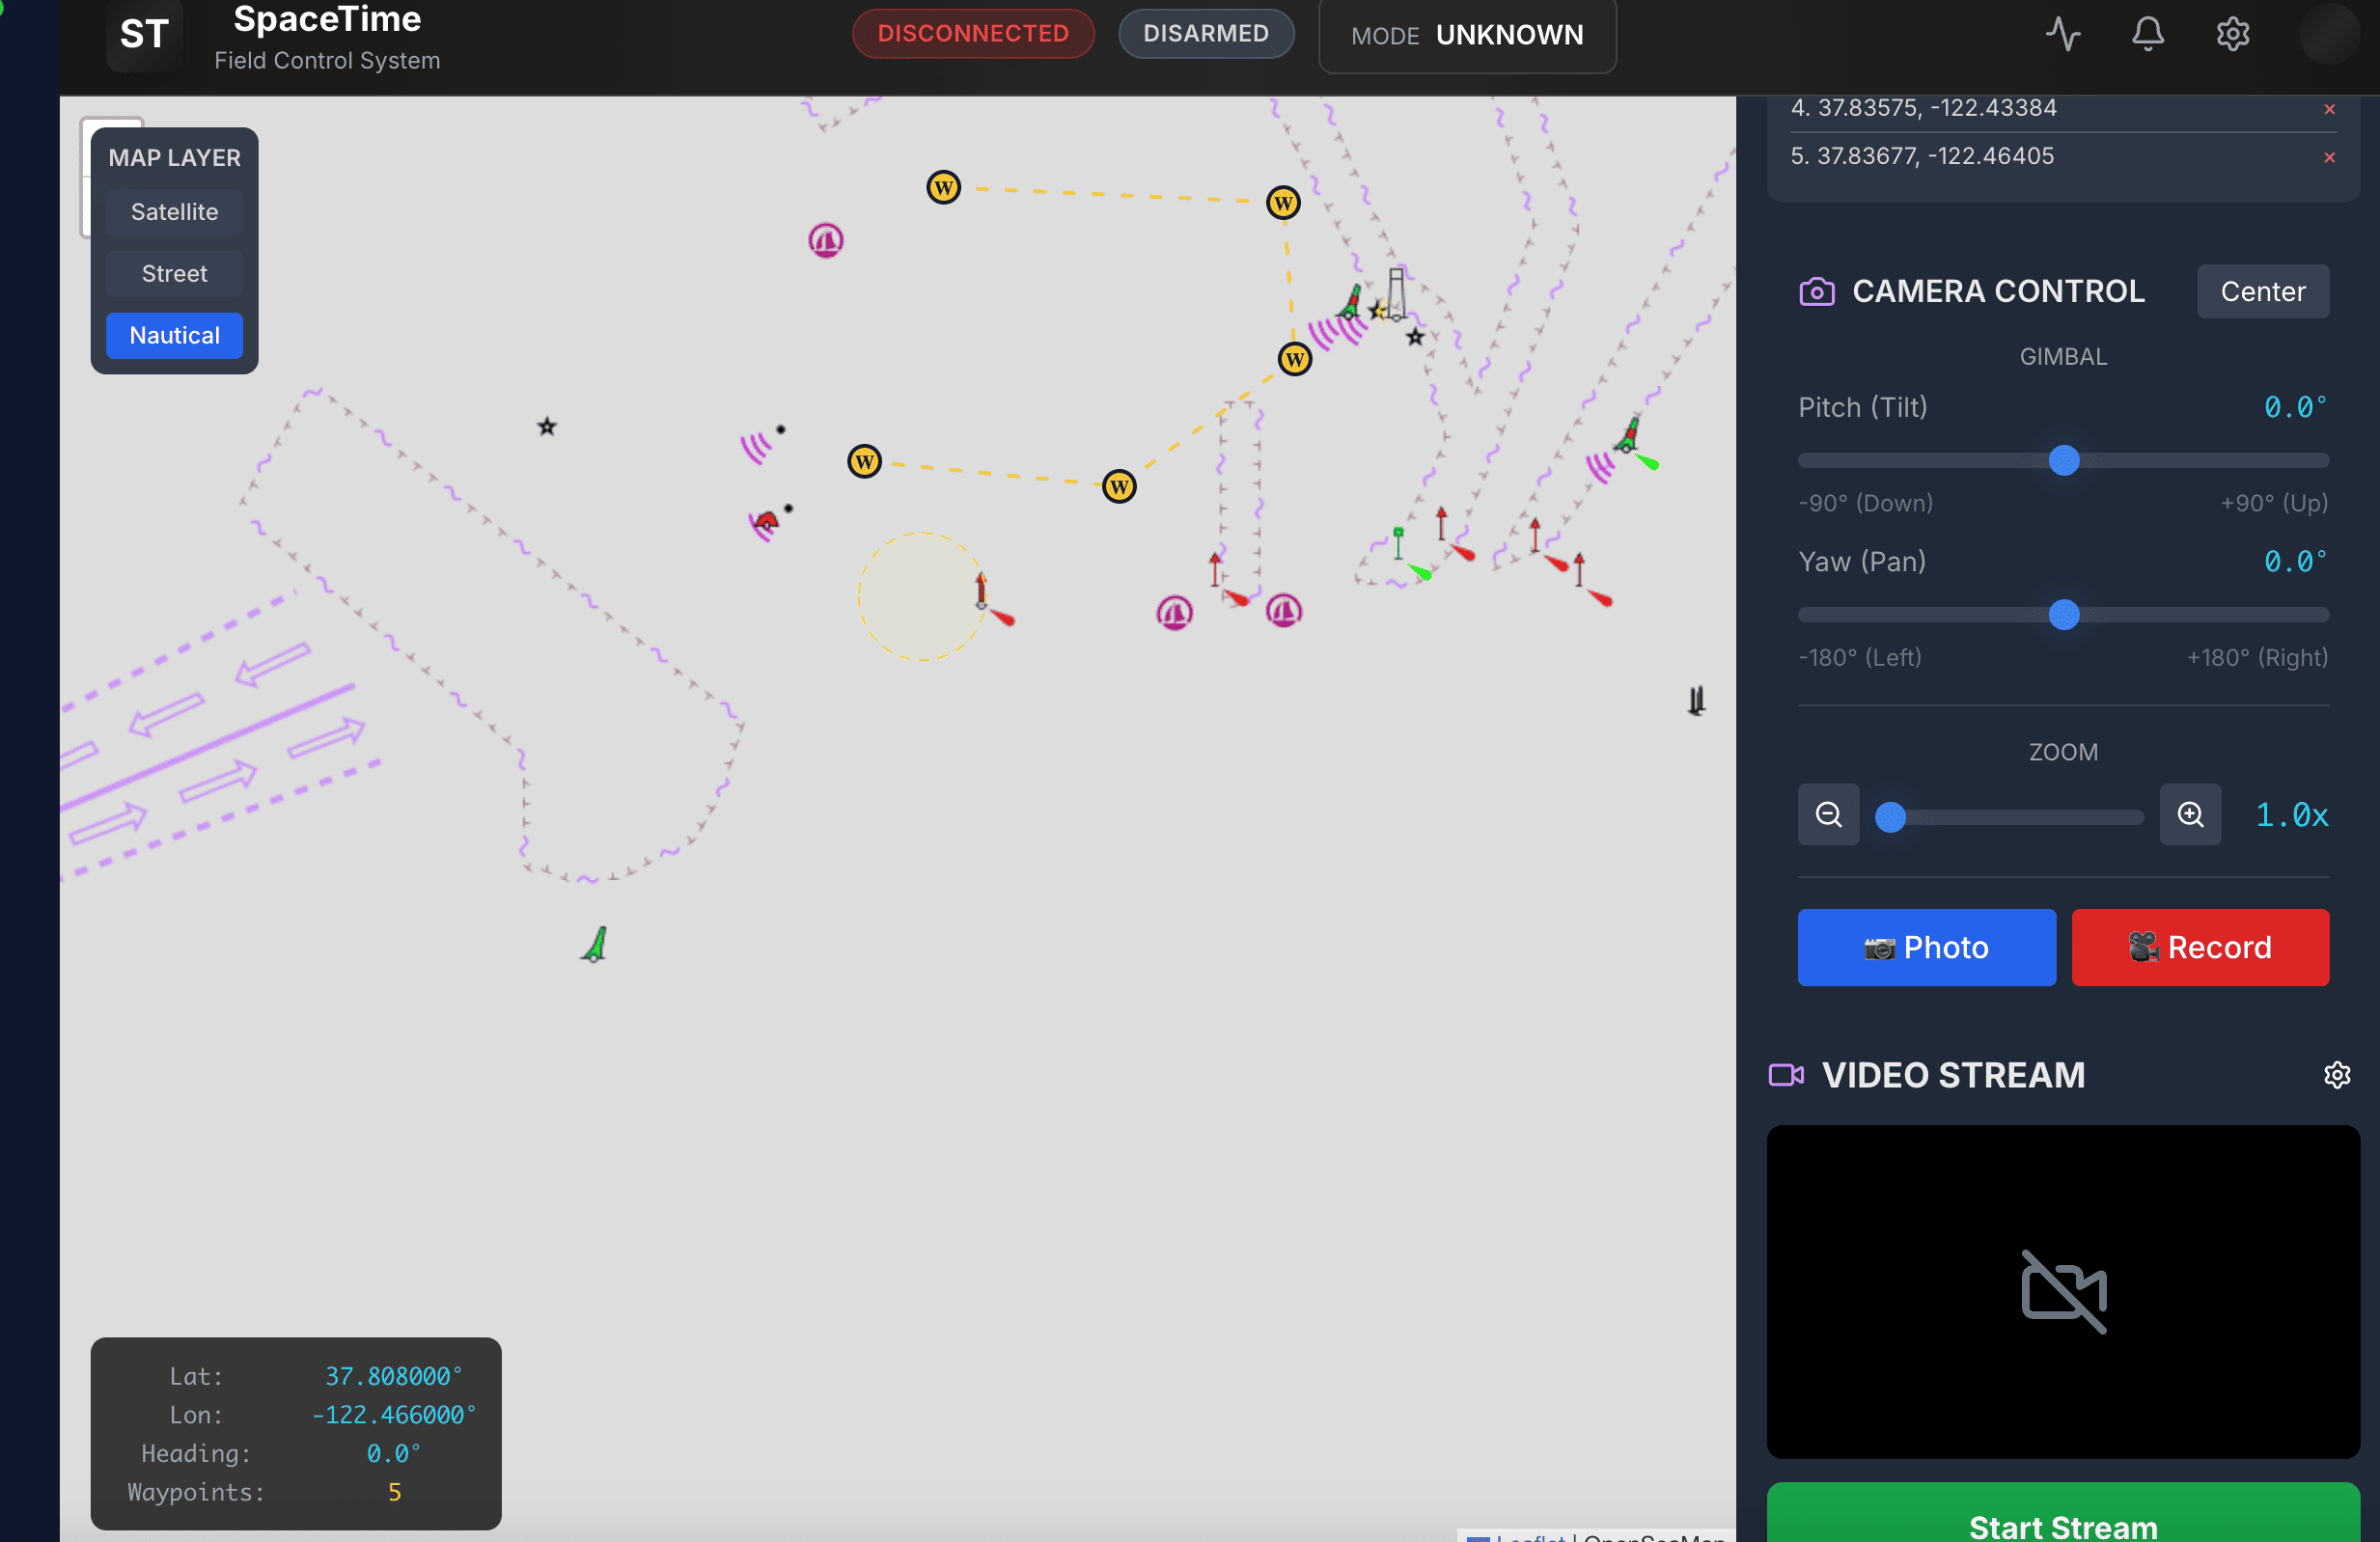Enable the Nautical map layer
2380x1542 pixels.
(174, 335)
